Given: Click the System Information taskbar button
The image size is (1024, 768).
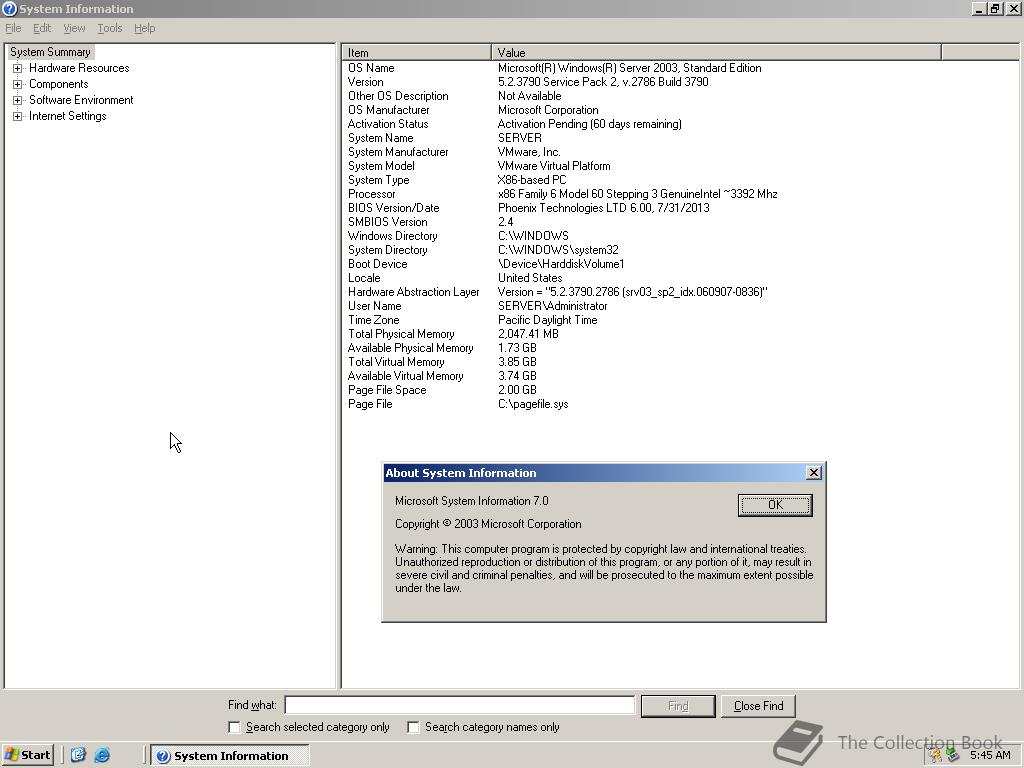Looking at the screenshot, I should click(x=230, y=756).
